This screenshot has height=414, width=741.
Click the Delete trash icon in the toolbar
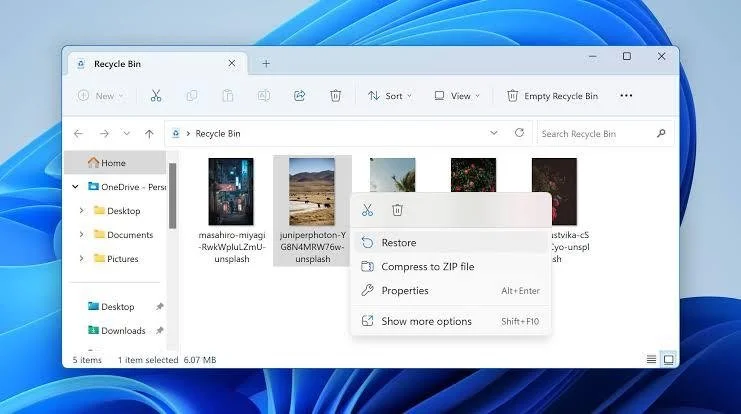(x=336, y=96)
